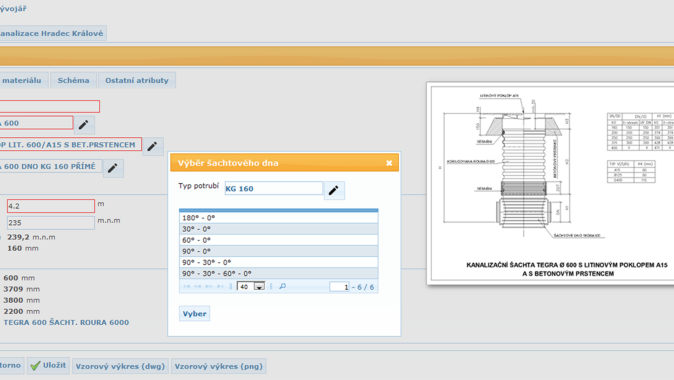Click the depth field containing 4.2
Viewport: 674px width, 380px height.
tap(51, 206)
